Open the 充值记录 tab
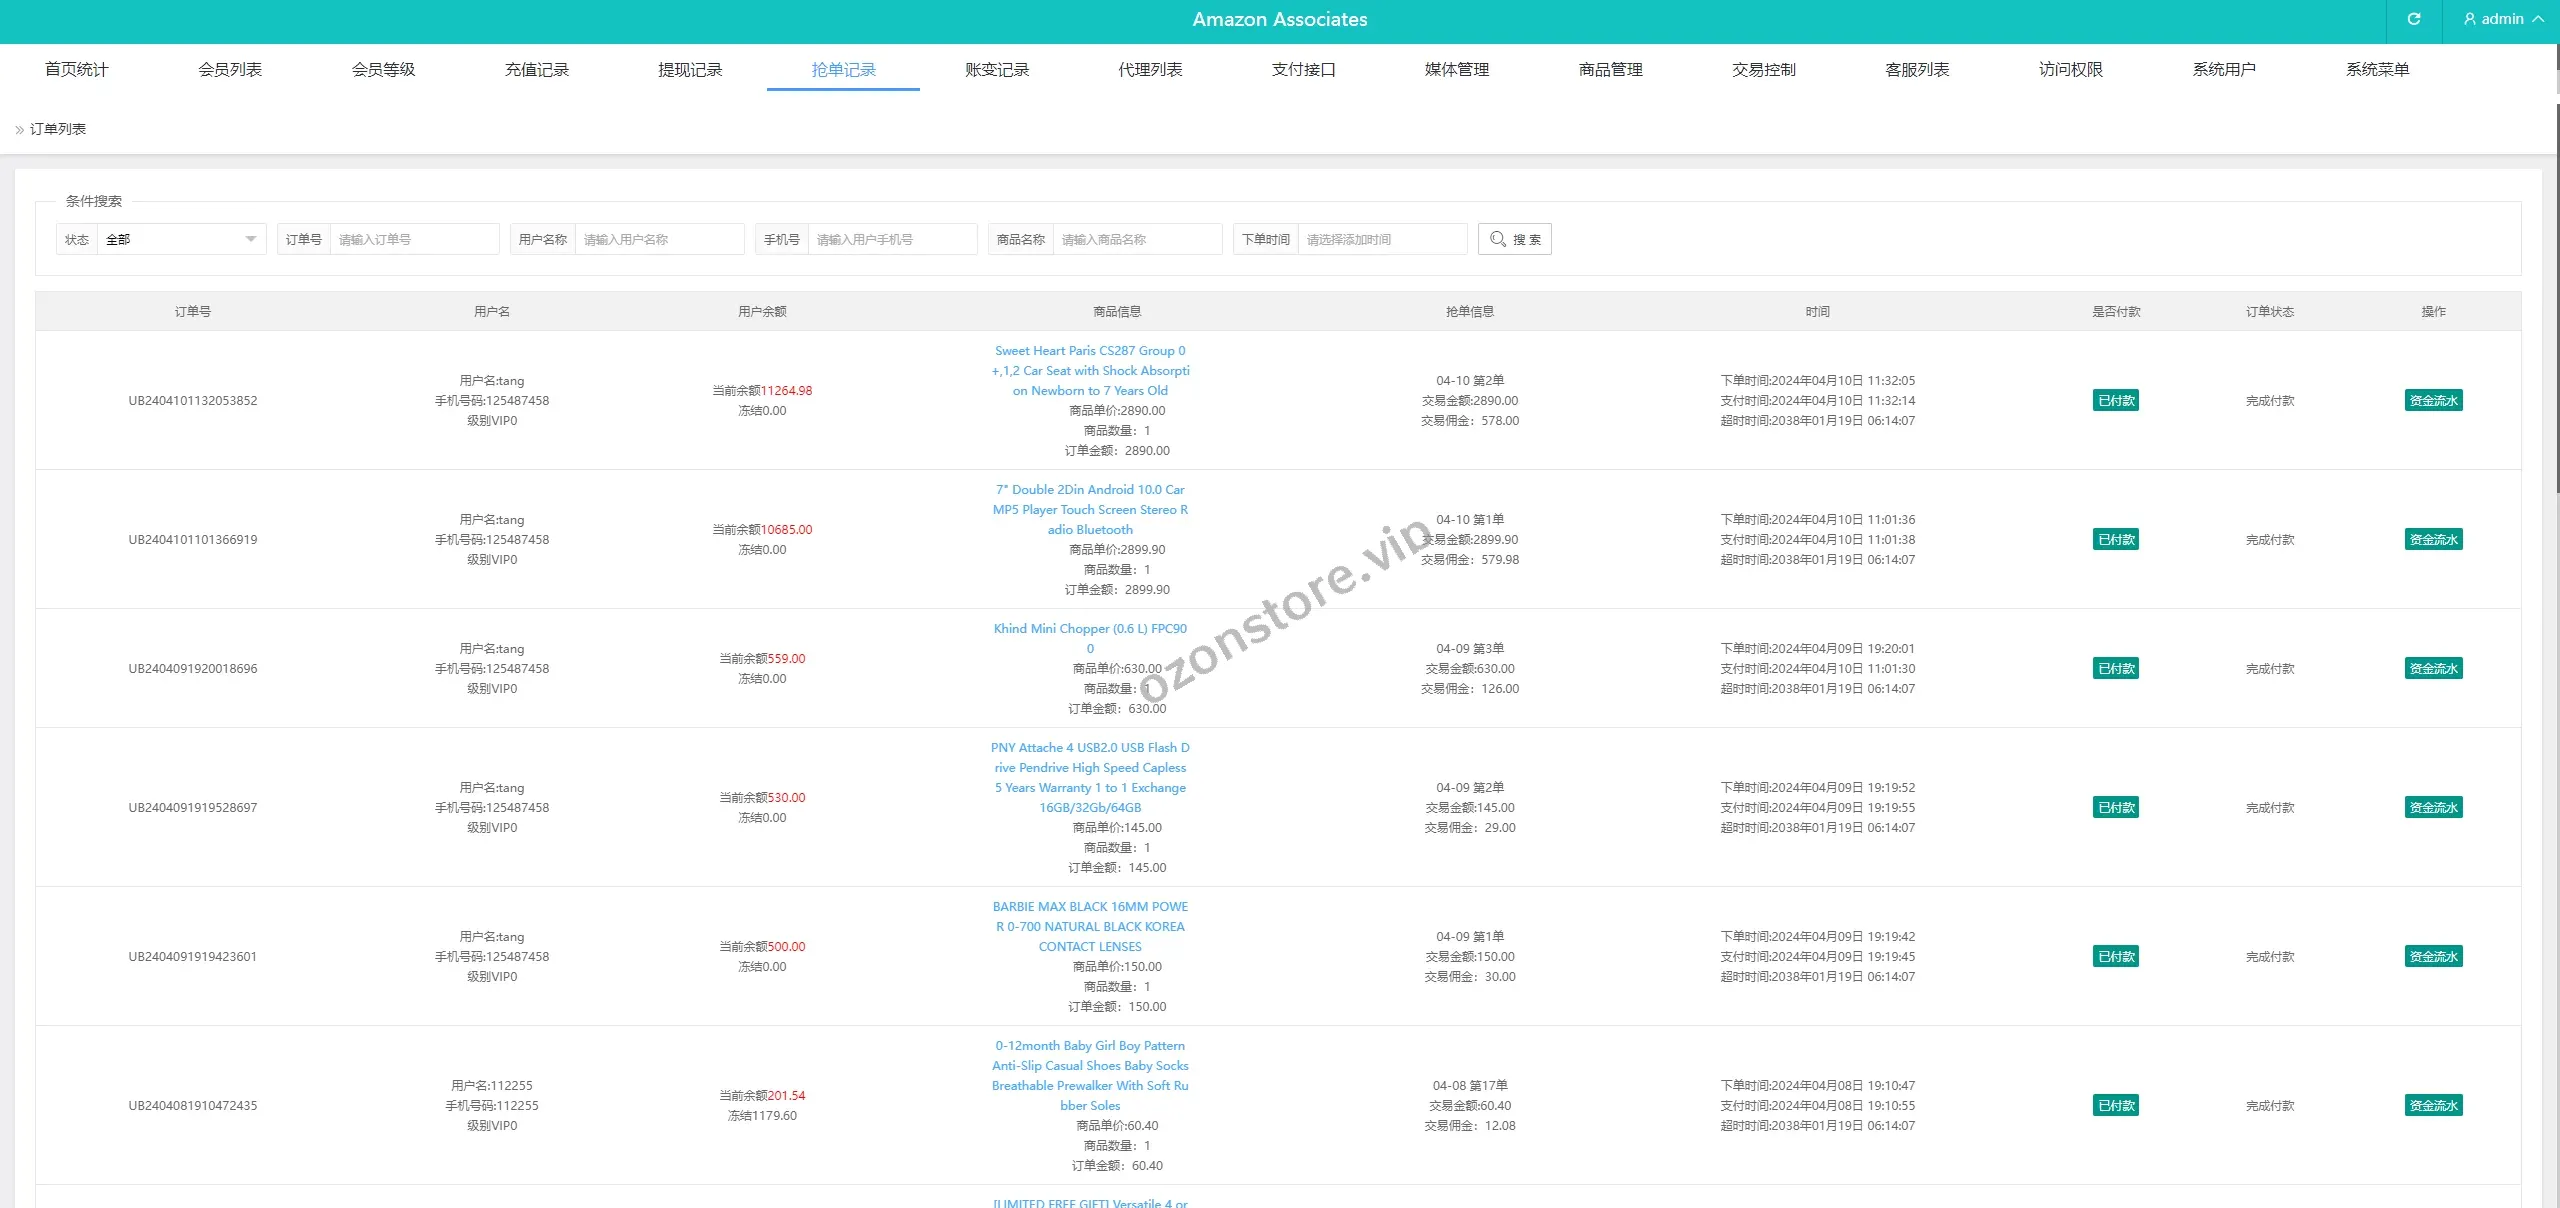Image resolution: width=2560 pixels, height=1208 pixels. [537, 69]
